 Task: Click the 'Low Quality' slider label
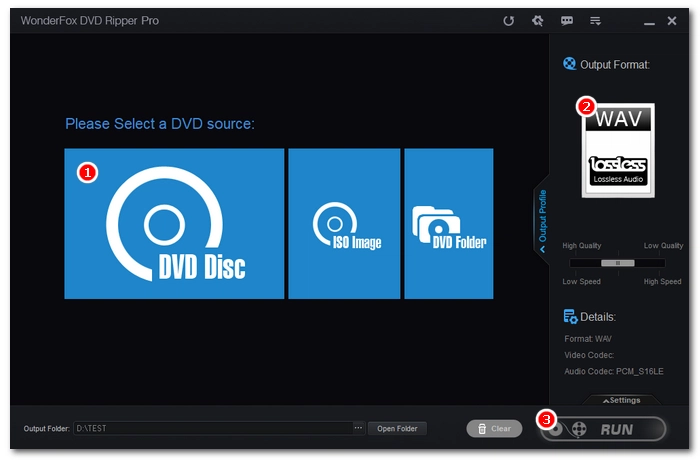coord(663,246)
